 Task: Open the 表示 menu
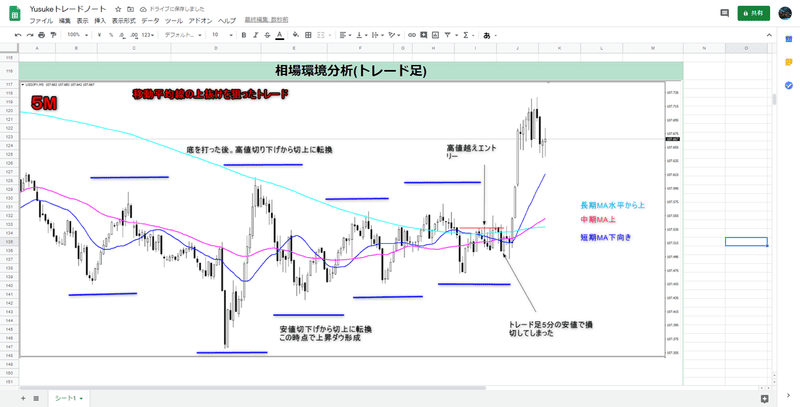[x=83, y=21]
